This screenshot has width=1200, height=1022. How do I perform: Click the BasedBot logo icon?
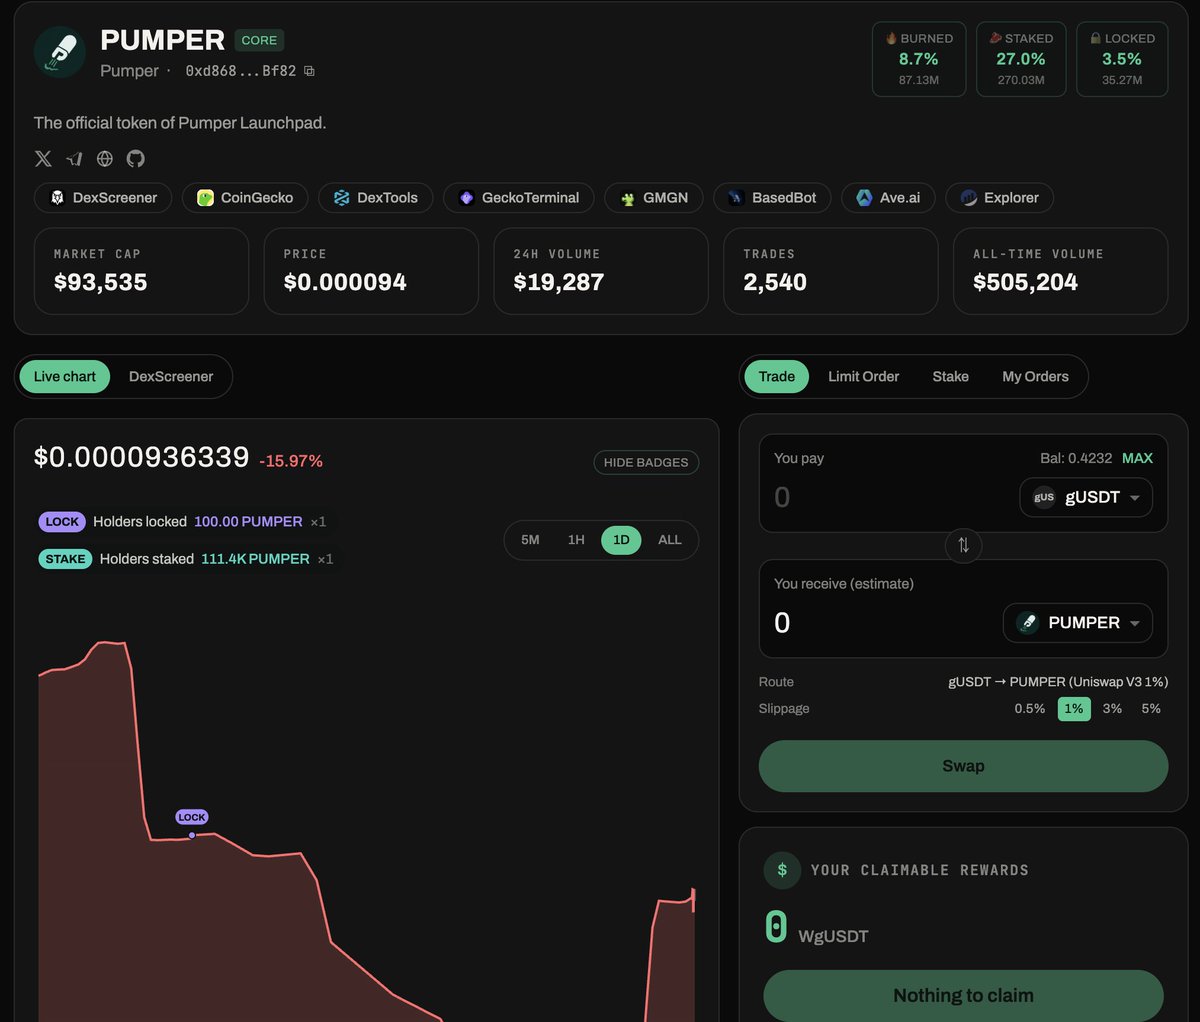click(736, 198)
